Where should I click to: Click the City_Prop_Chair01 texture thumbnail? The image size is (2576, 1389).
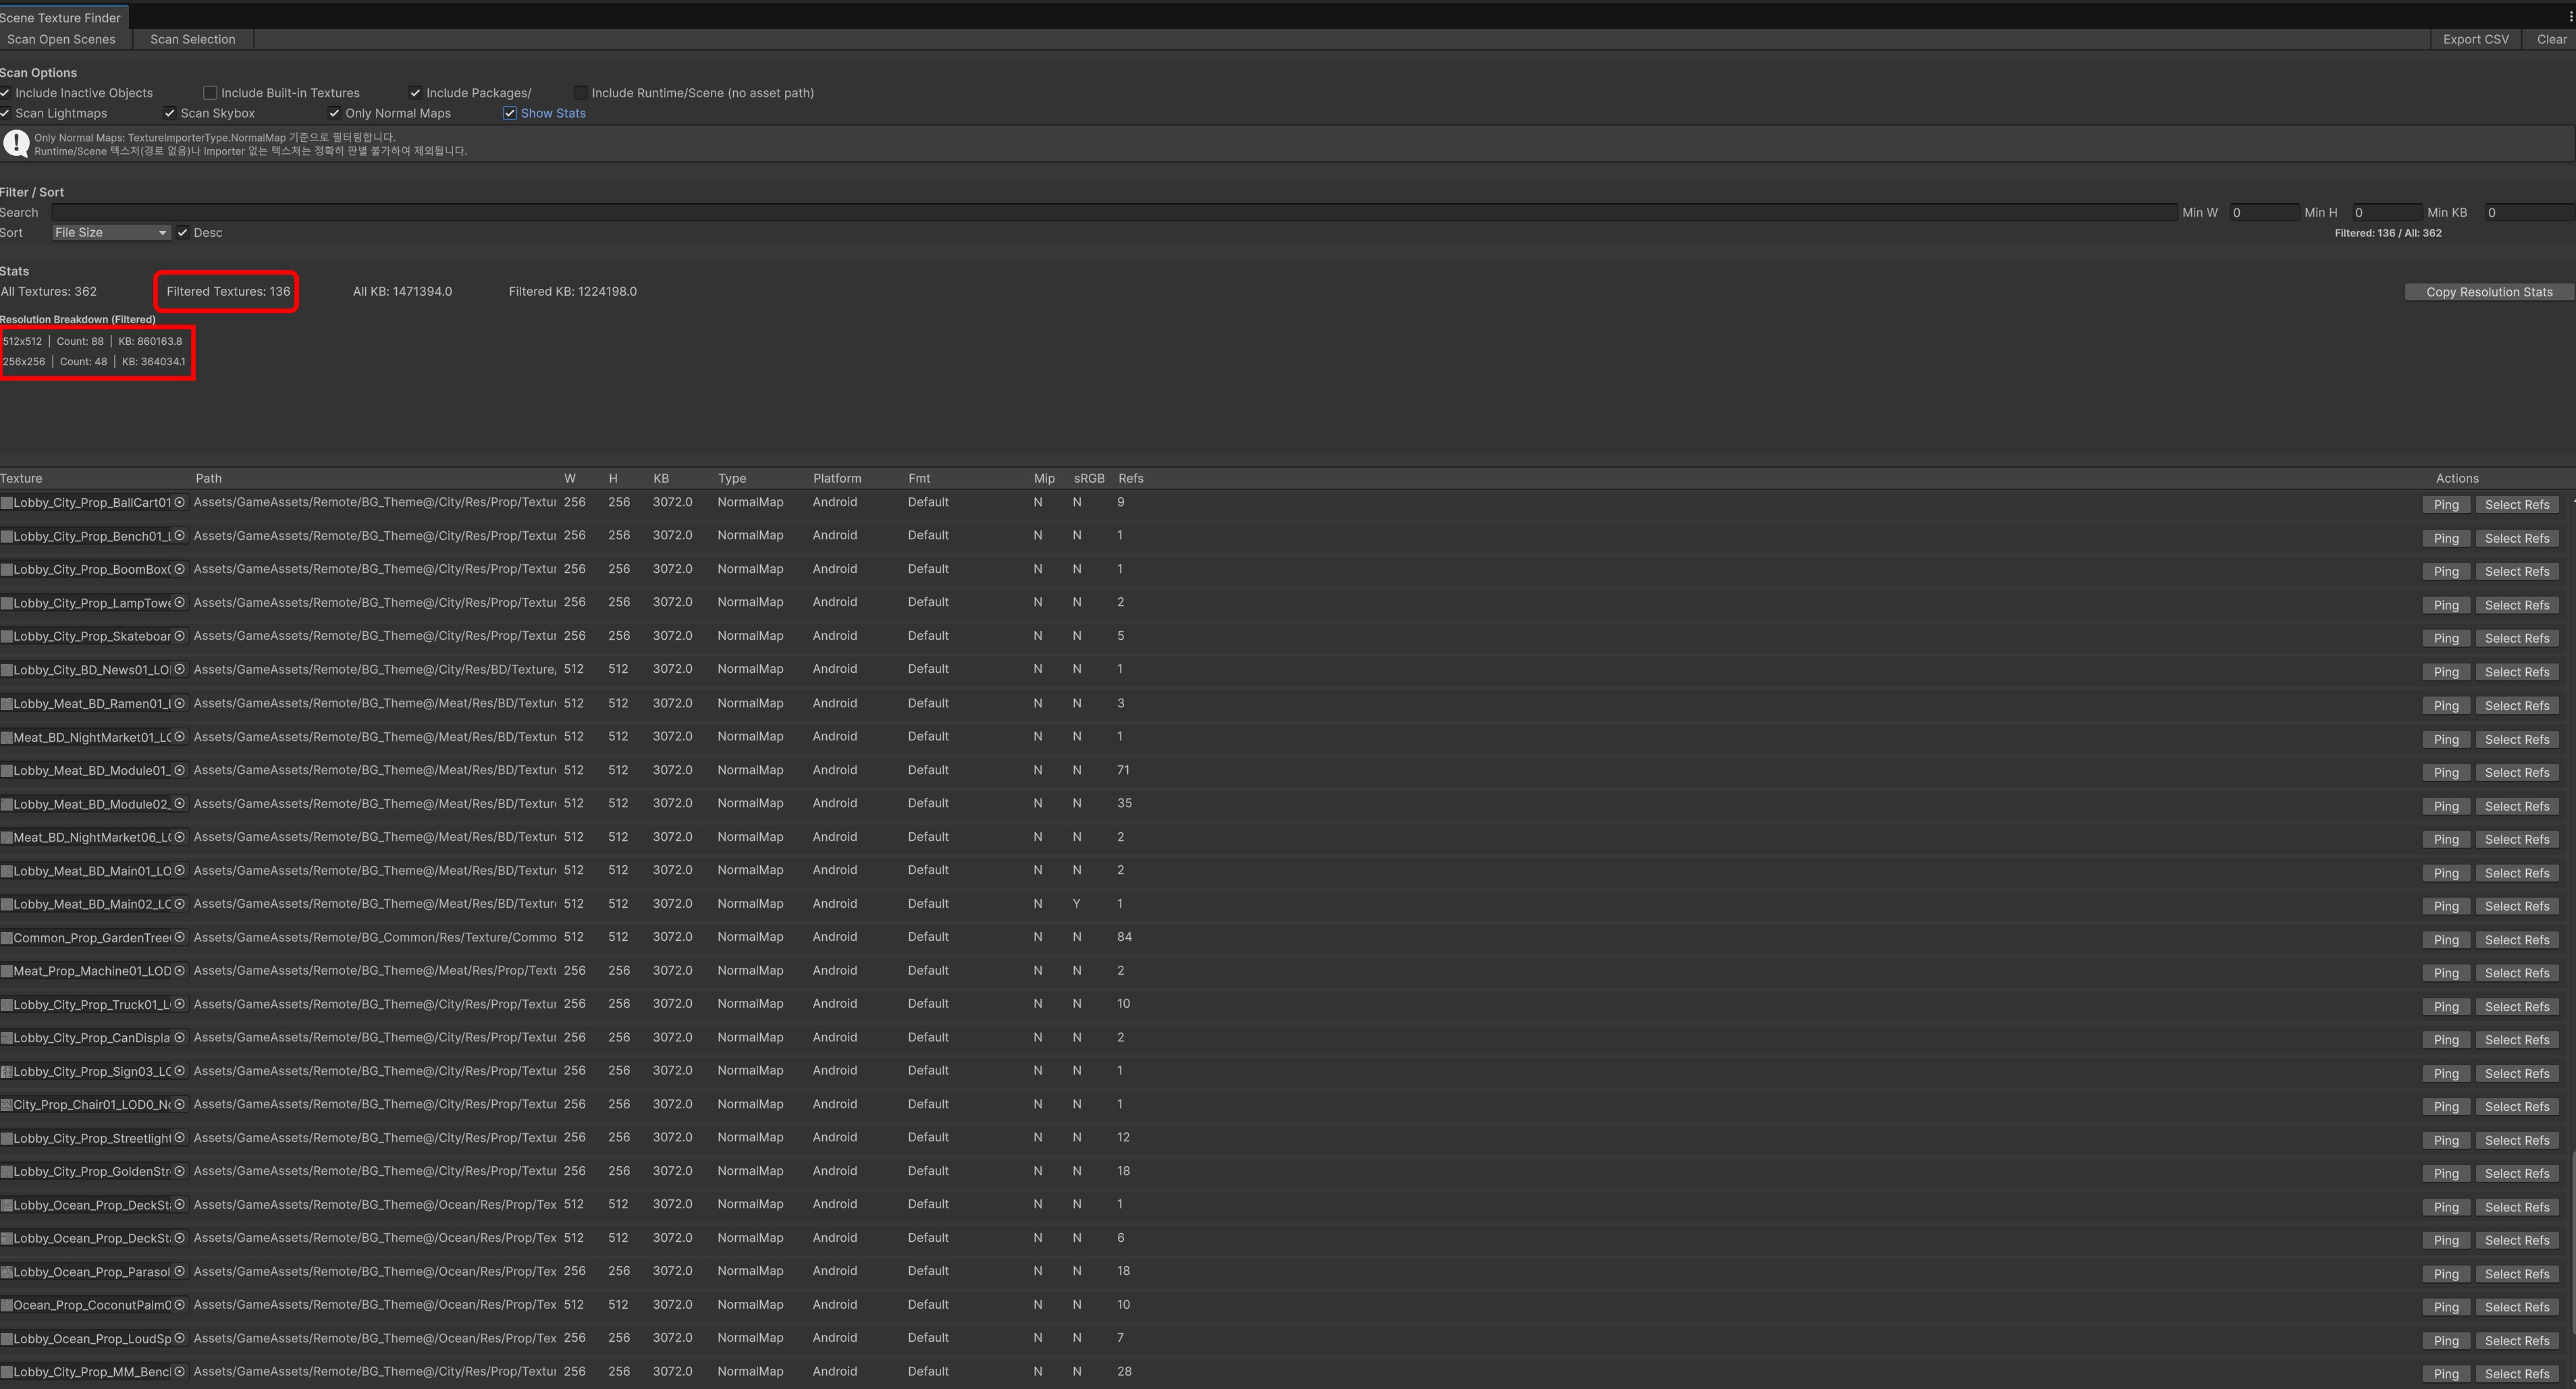(6, 1105)
